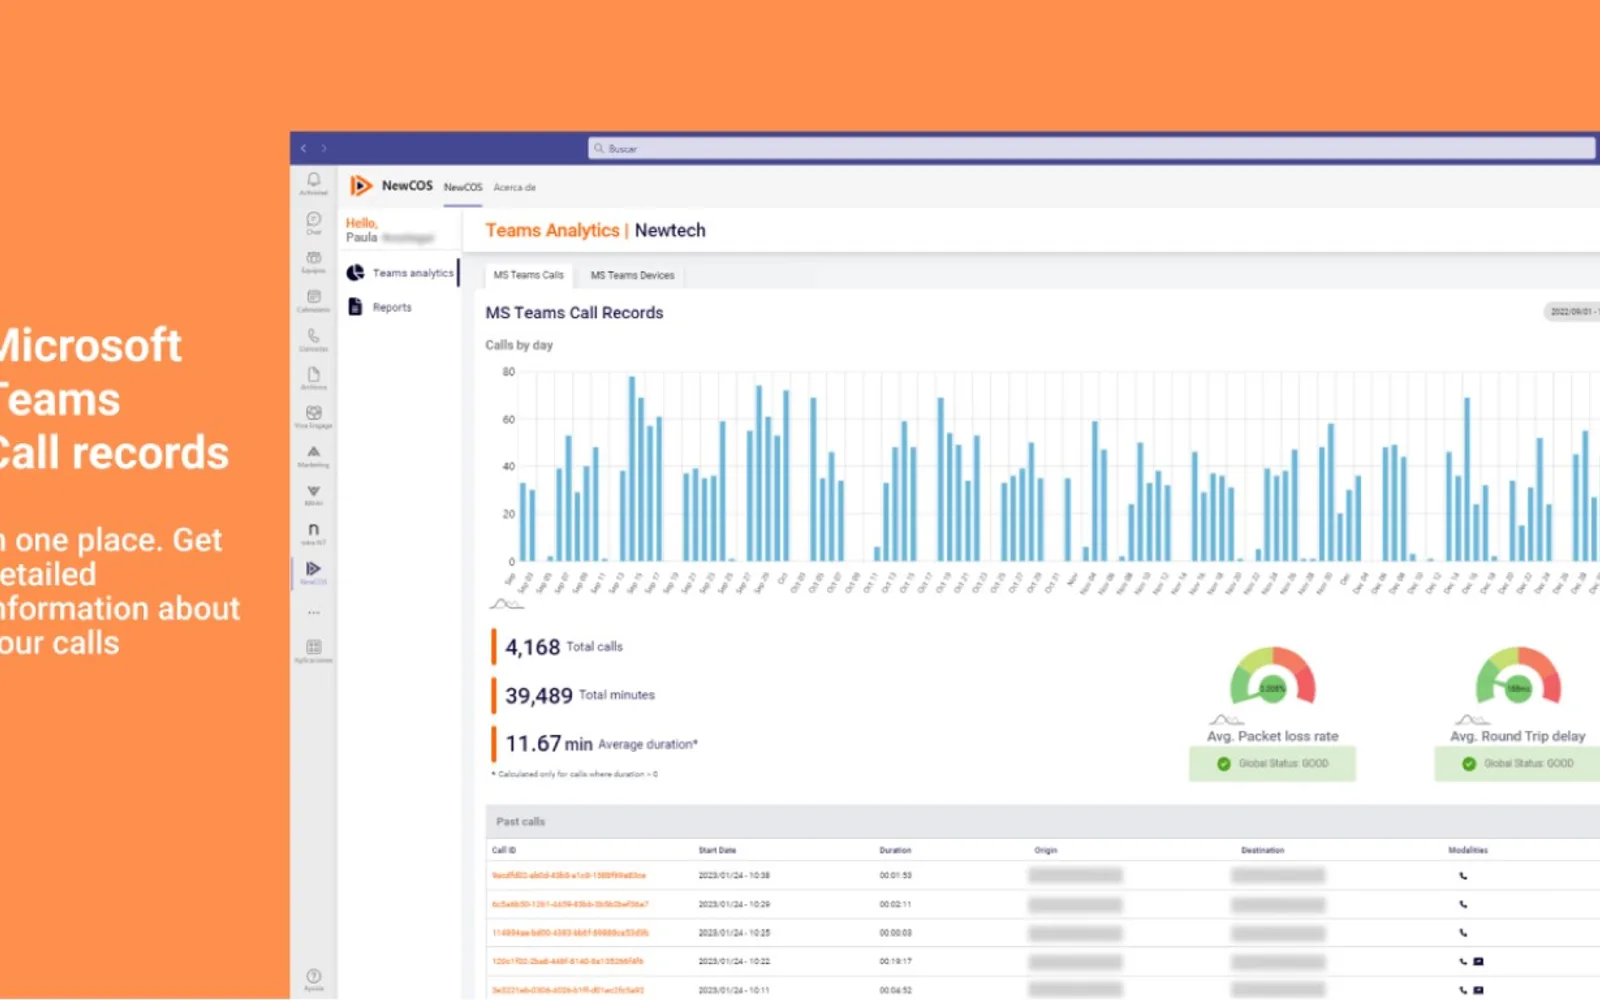This screenshot has width=1600, height=1000.
Task: Click the Buscar search field
Action: click(x=1091, y=148)
